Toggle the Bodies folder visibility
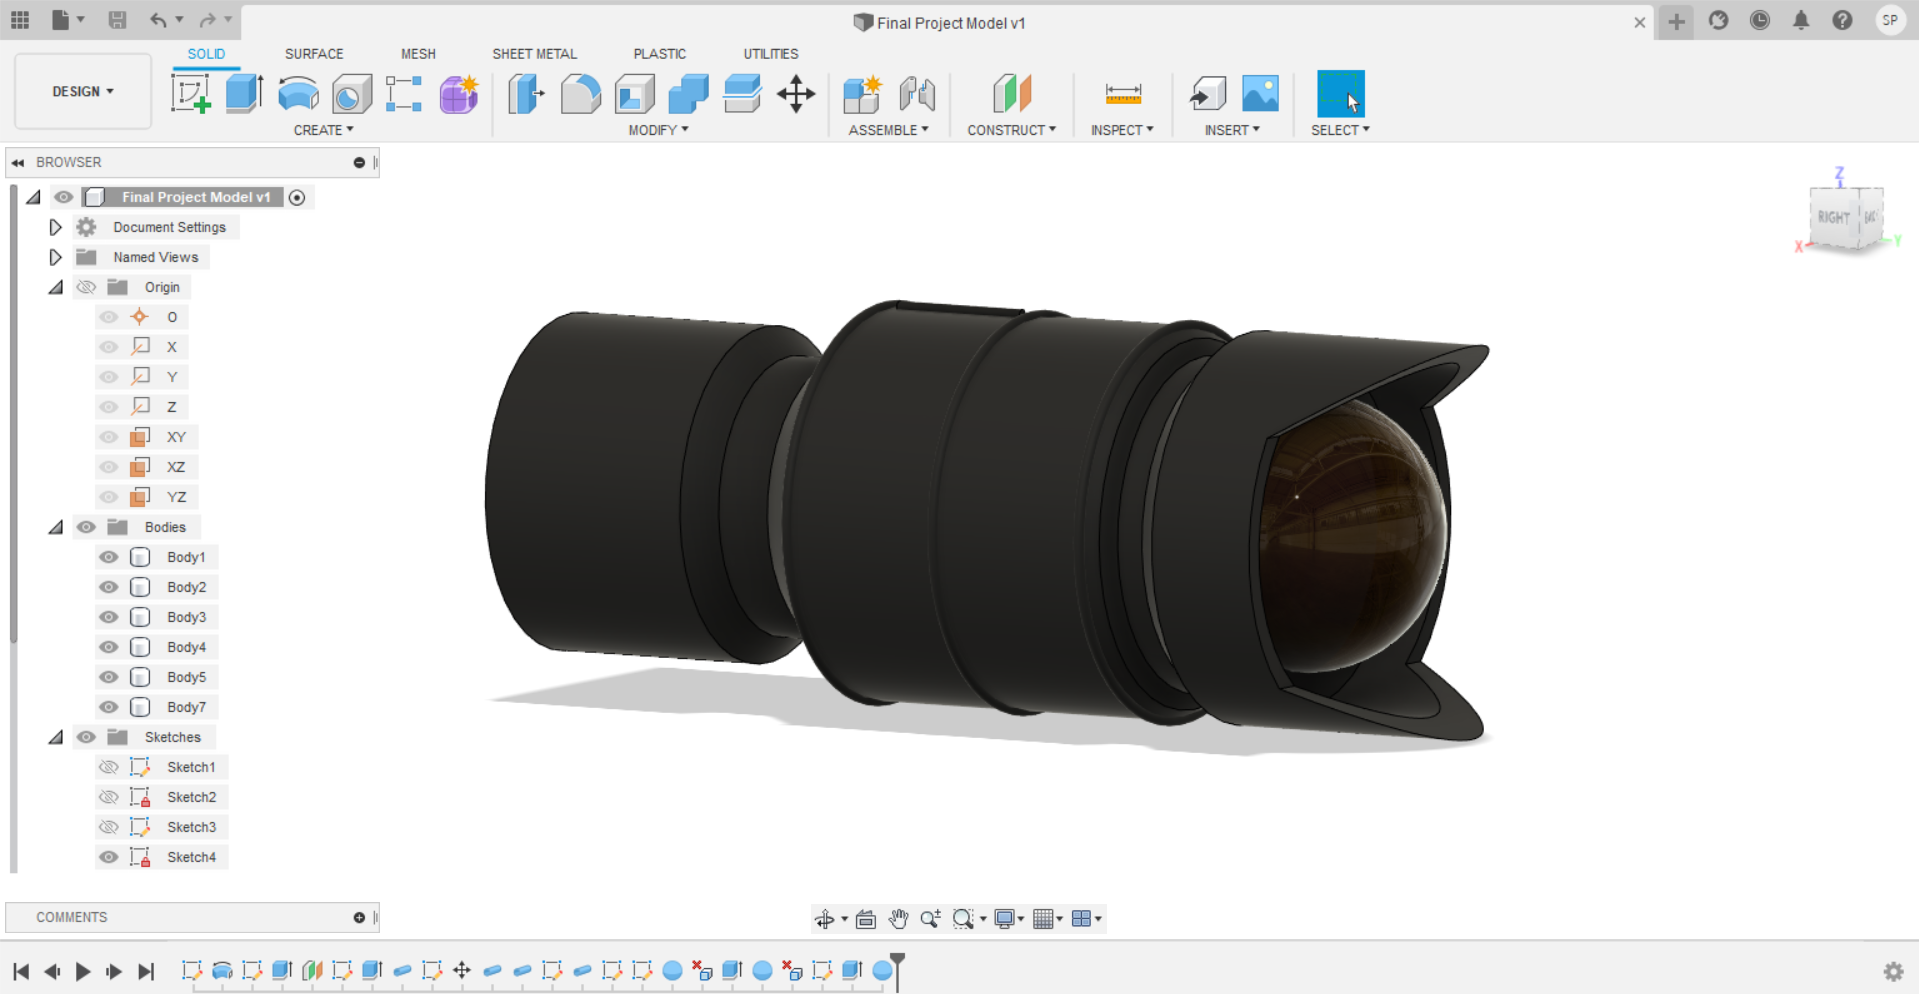Screen dimensions: 1919x994 tap(87, 527)
